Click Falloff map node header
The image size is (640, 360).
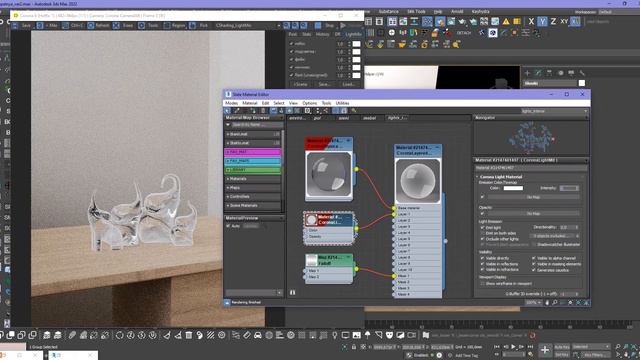[329, 260]
